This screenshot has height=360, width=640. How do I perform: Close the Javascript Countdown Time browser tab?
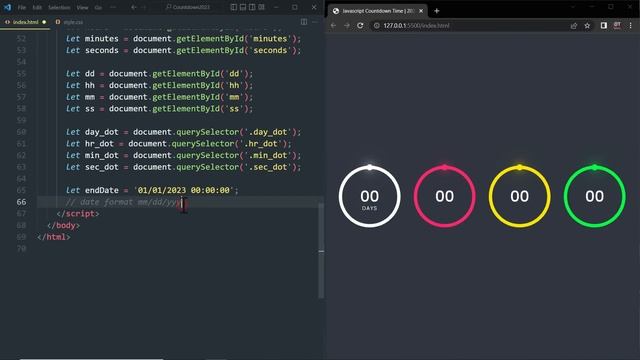pos(421,11)
